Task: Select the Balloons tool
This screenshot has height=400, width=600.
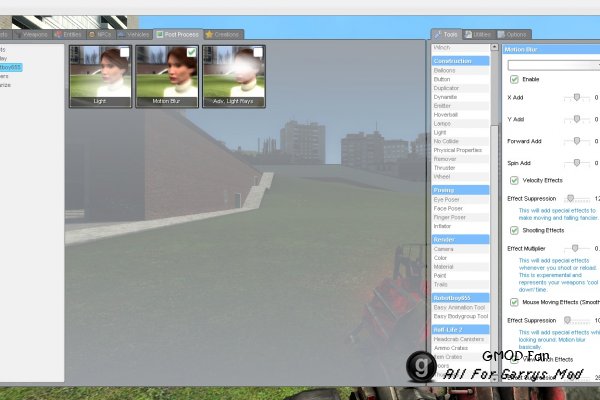Action: 461,70
